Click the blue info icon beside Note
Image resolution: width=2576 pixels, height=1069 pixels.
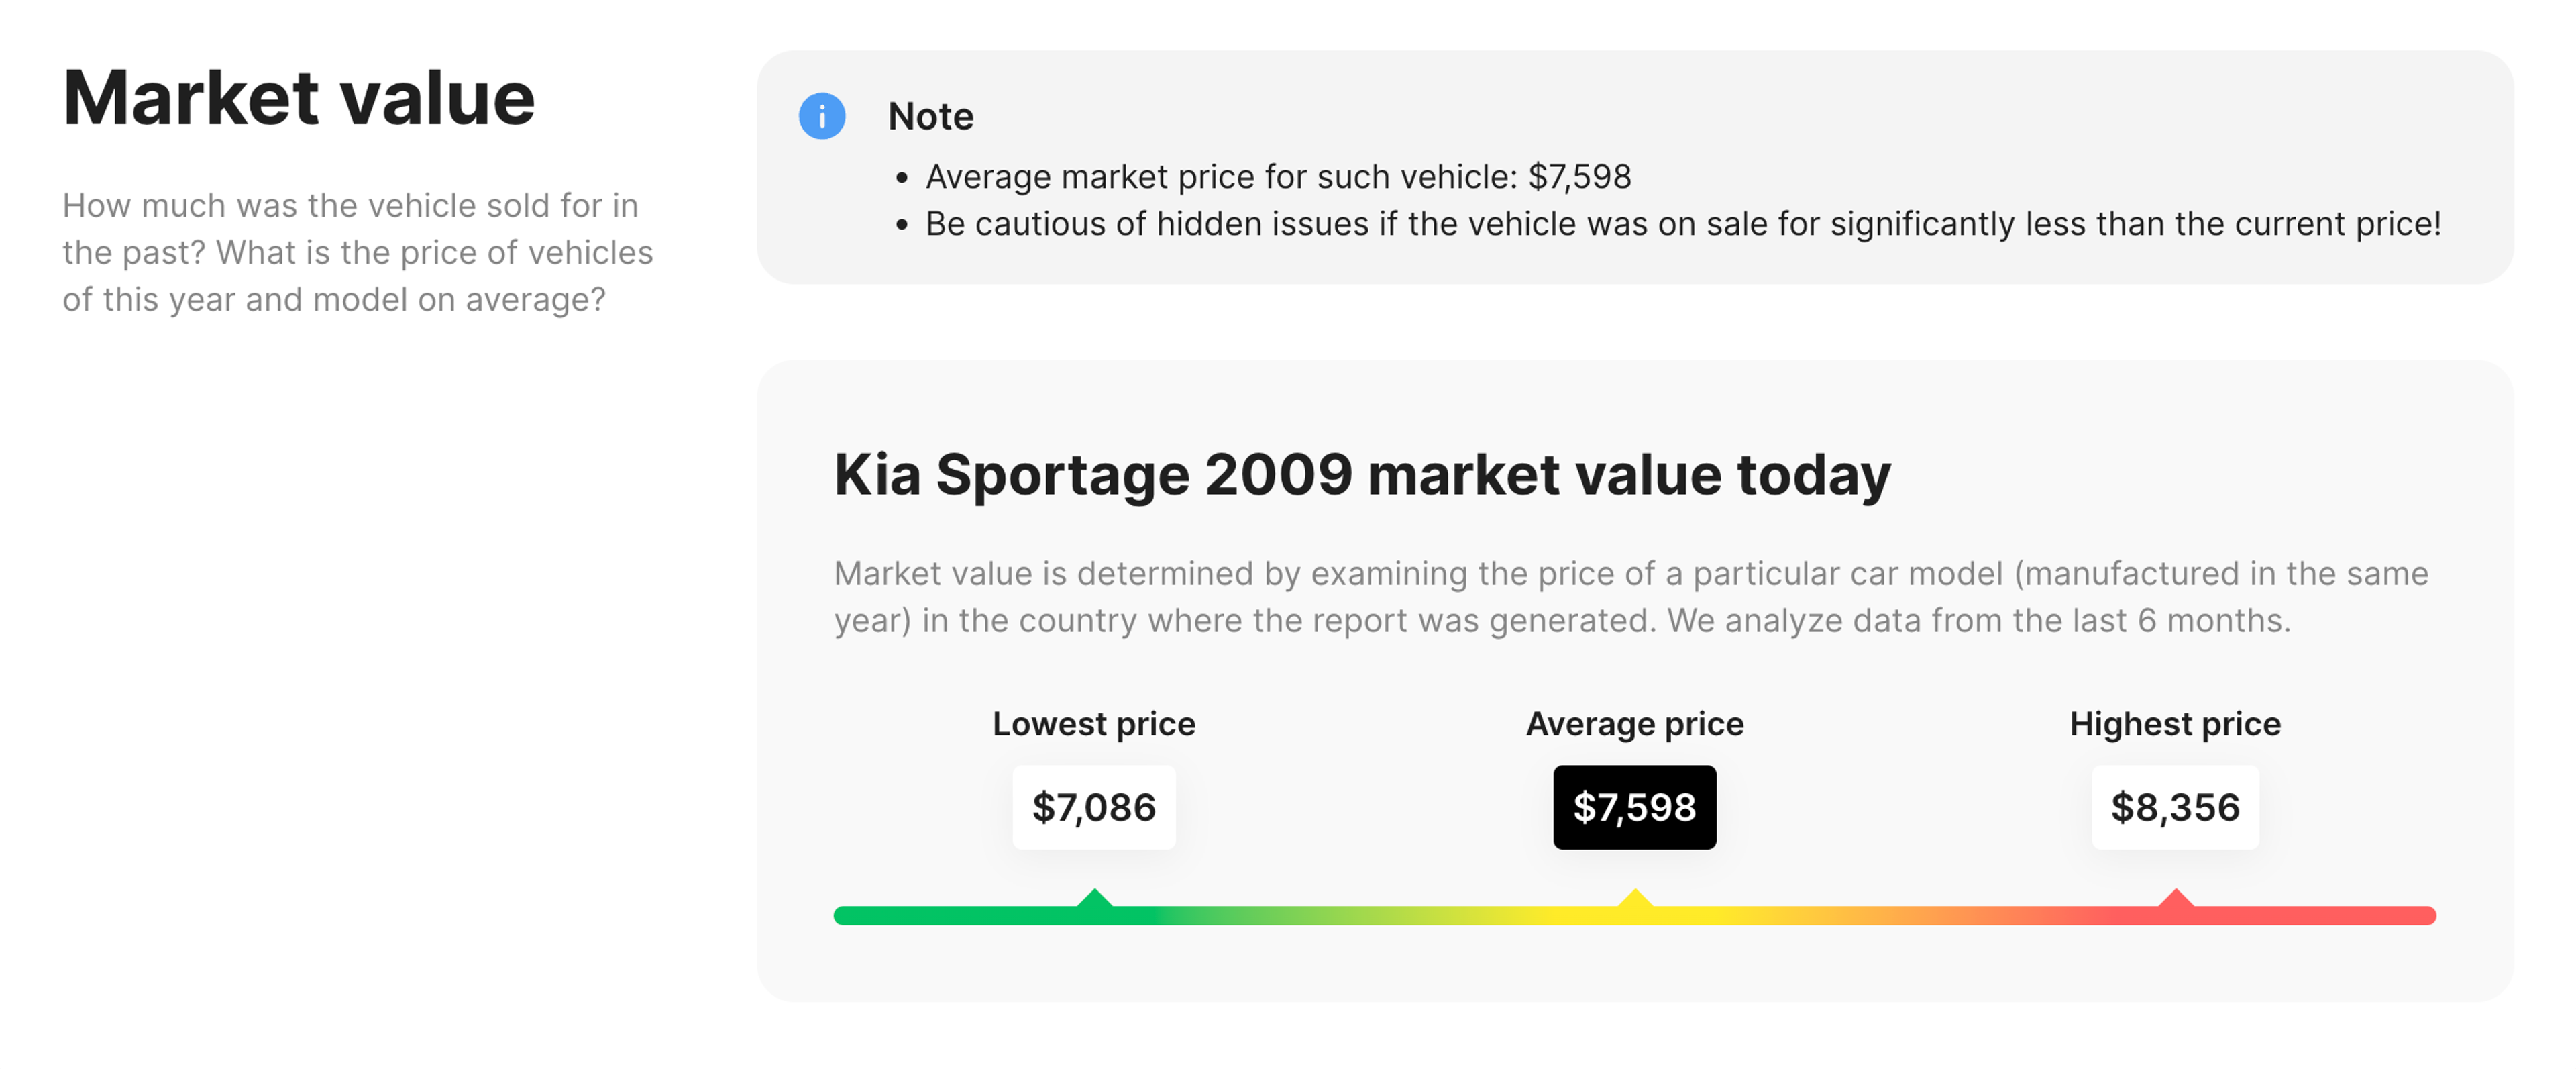pos(821,116)
